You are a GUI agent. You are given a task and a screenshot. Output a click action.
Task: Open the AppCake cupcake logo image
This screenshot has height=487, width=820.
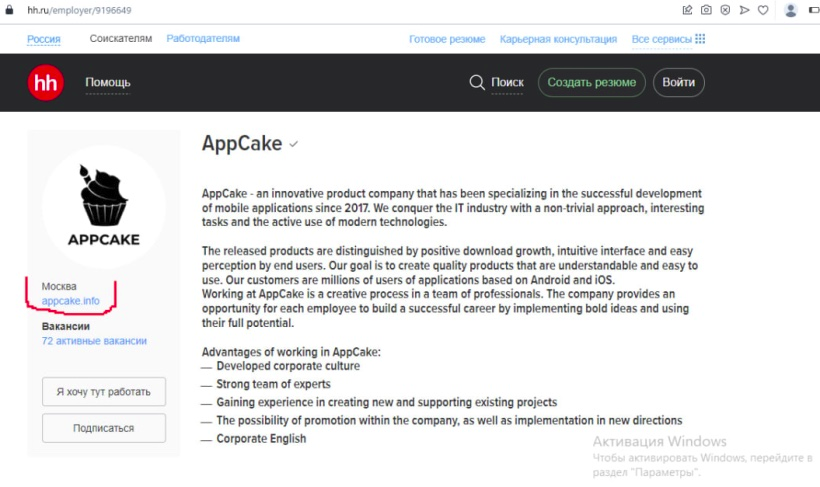[x=104, y=207]
